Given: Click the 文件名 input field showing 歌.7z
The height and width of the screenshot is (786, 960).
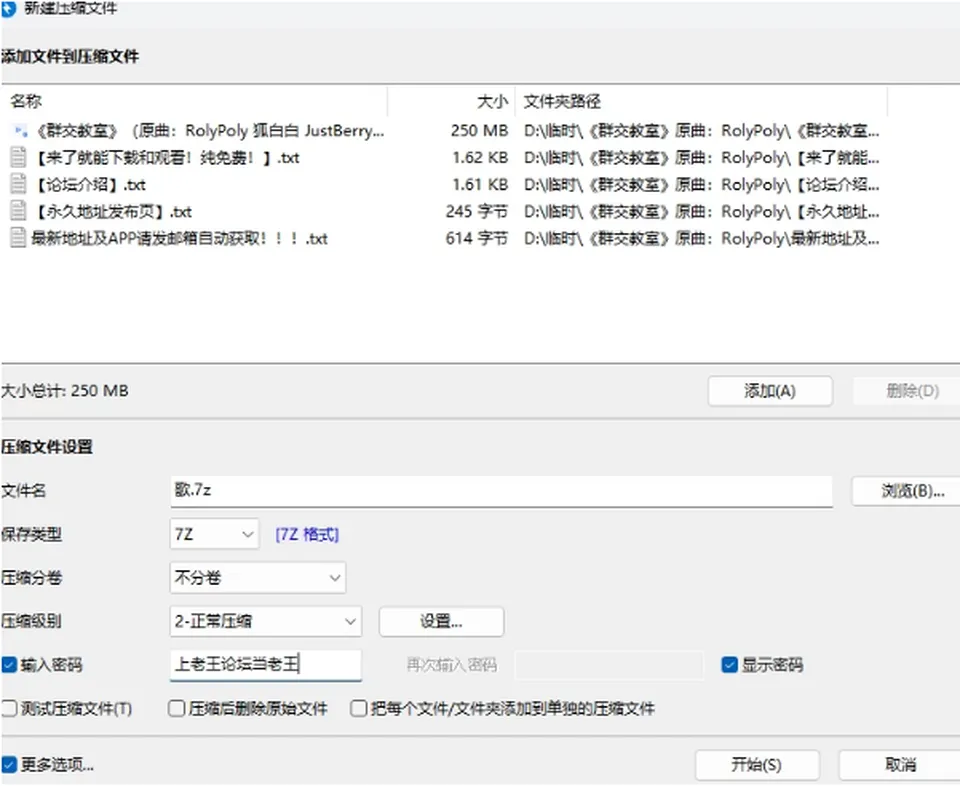Looking at the screenshot, I should [501, 492].
